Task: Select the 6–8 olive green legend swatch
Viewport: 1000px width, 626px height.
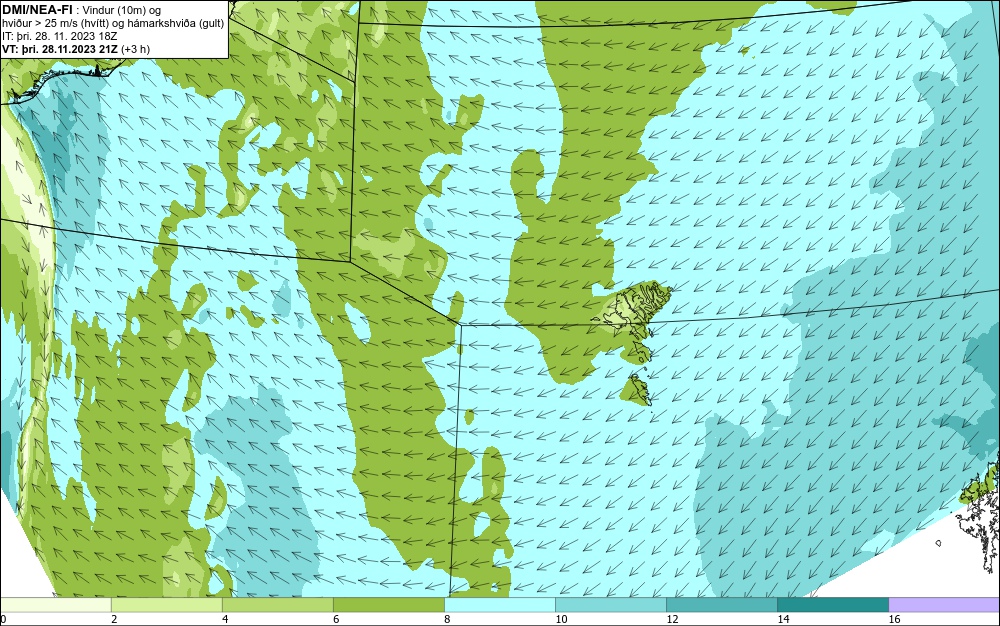Action: click(388, 604)
